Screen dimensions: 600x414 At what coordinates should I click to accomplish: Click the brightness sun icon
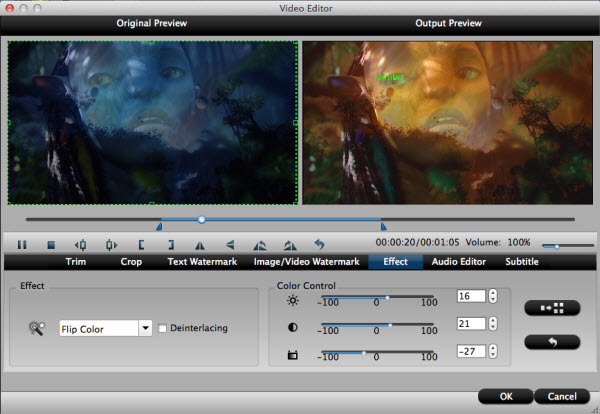[x=293, y=300]
